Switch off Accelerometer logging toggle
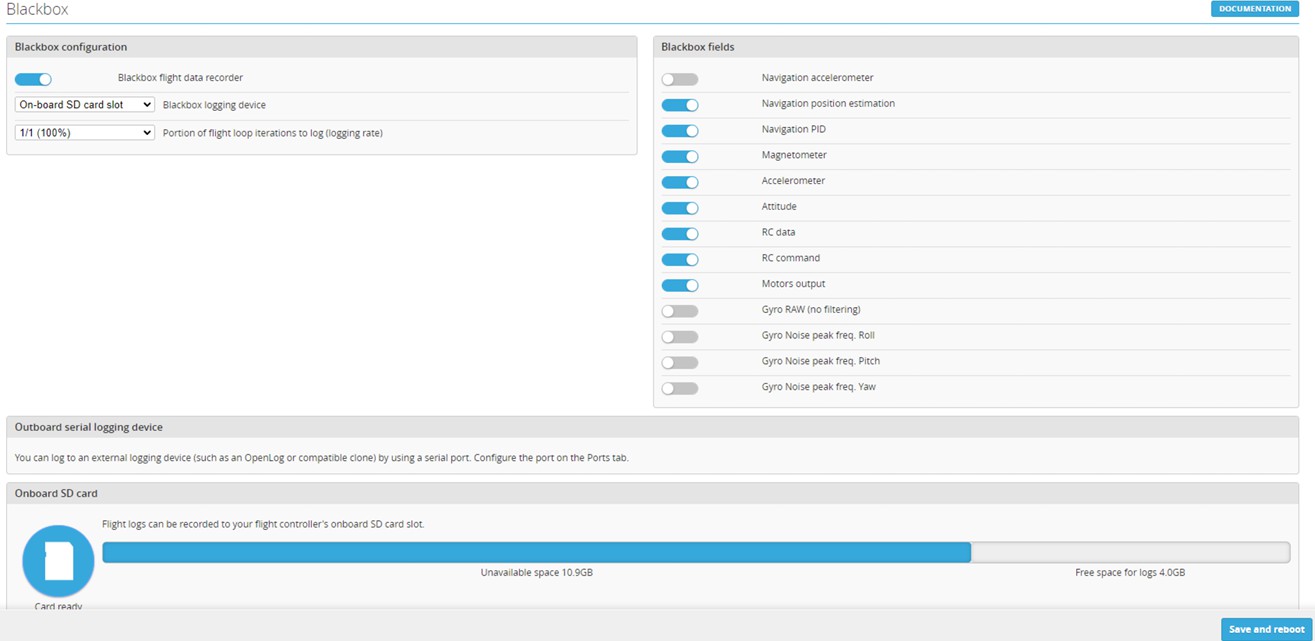The height and width of the screenshot is (641, 1315). click(680, 182)
